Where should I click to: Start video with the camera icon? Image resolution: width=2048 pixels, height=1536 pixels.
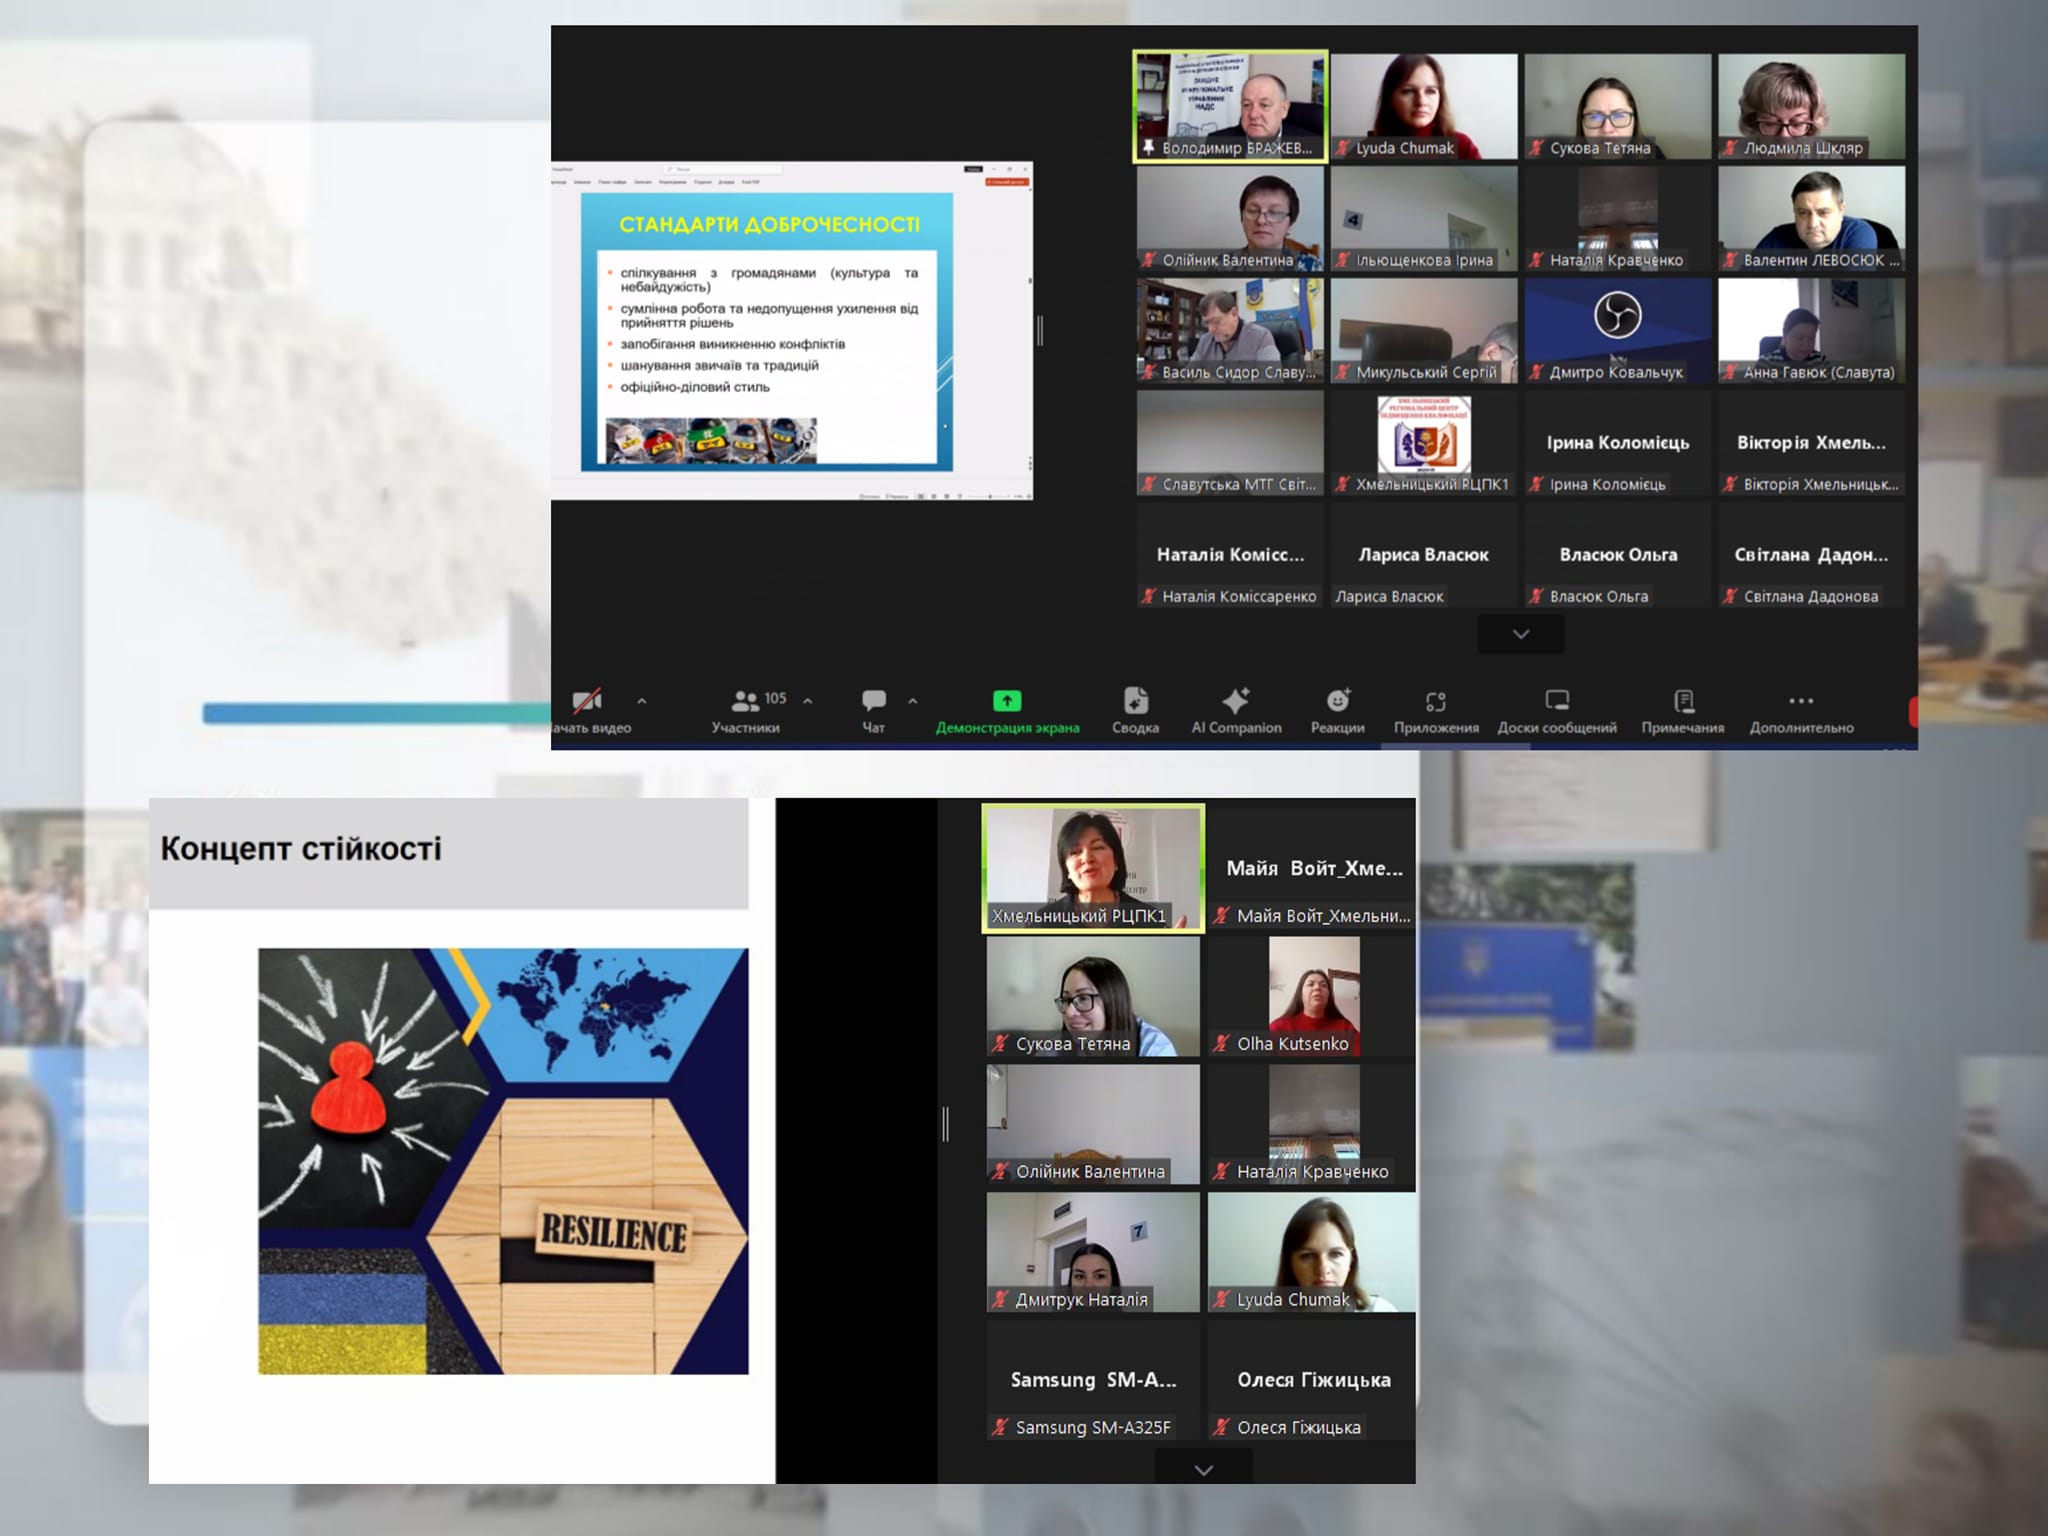pos(588,702)
